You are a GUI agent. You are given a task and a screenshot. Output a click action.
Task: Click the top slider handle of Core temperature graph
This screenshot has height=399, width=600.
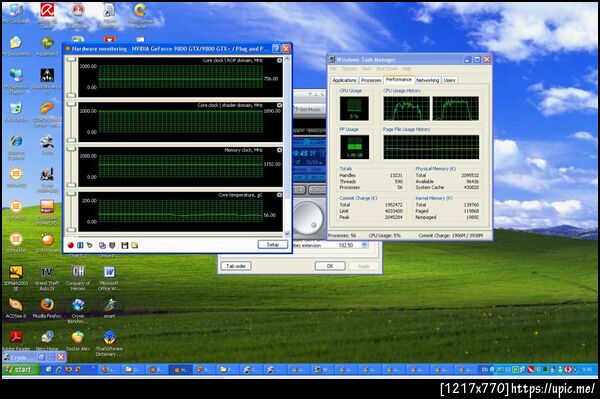[72, 194]
